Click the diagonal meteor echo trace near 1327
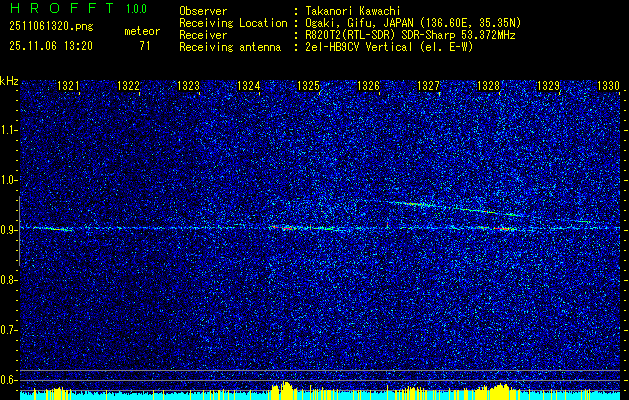 pos(453,208)
